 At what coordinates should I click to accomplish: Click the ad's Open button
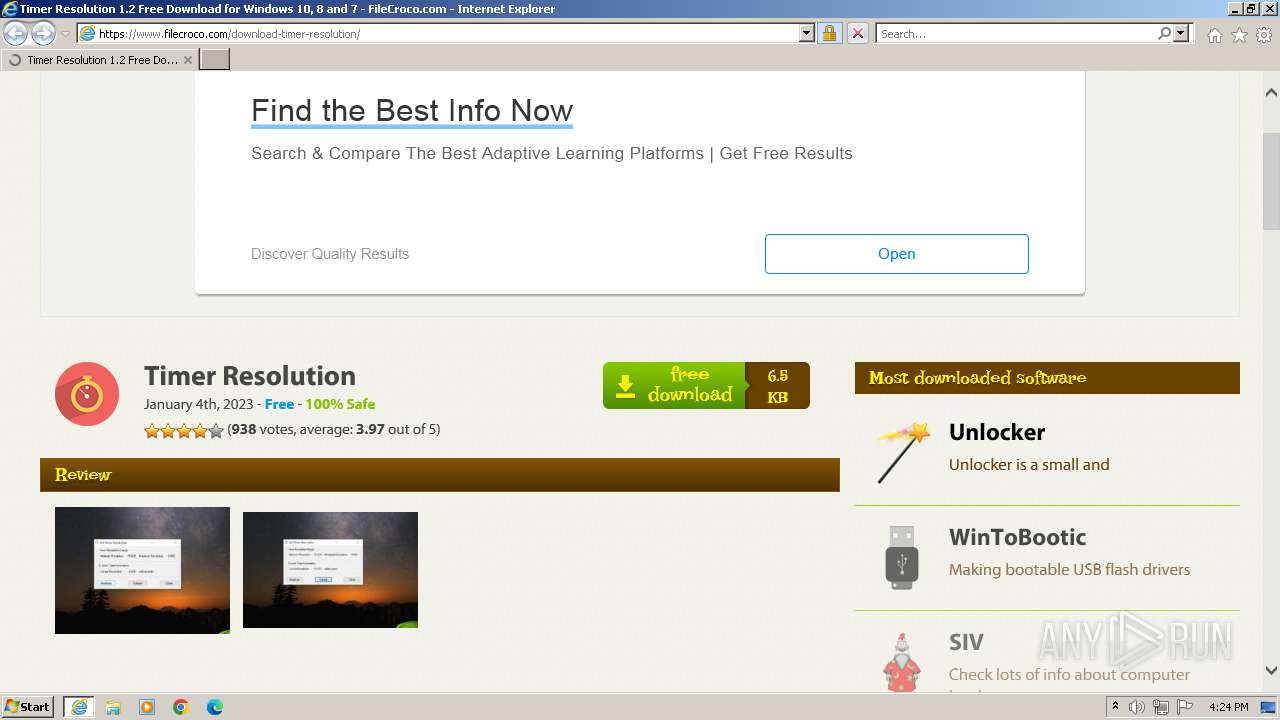(x=896, y=254)
